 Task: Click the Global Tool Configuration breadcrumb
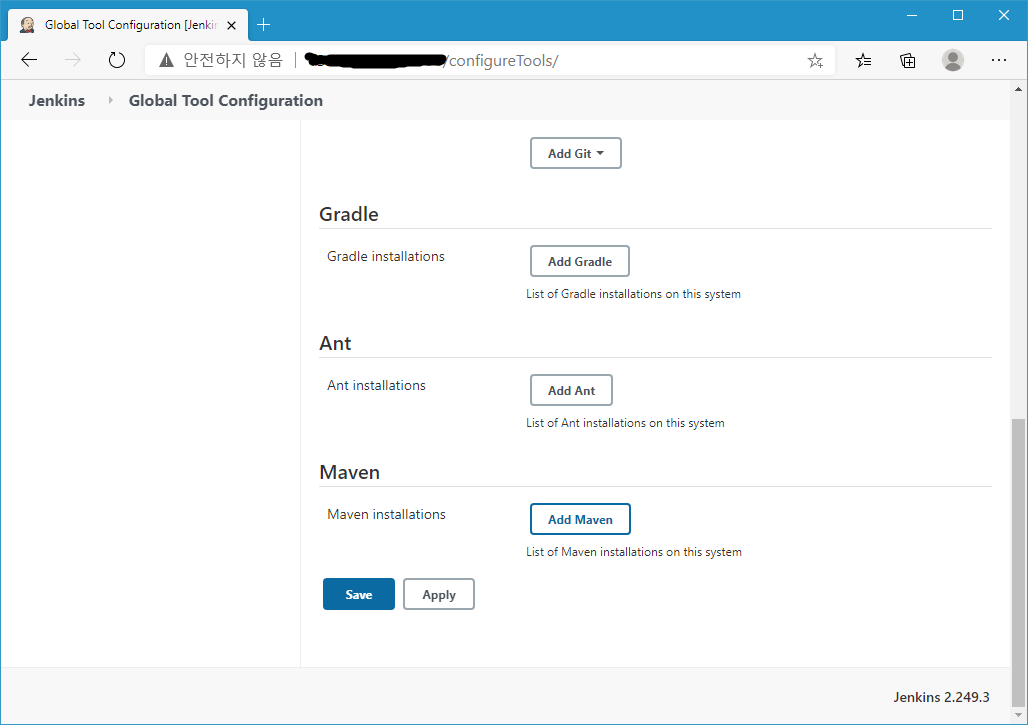coord(226,100)
